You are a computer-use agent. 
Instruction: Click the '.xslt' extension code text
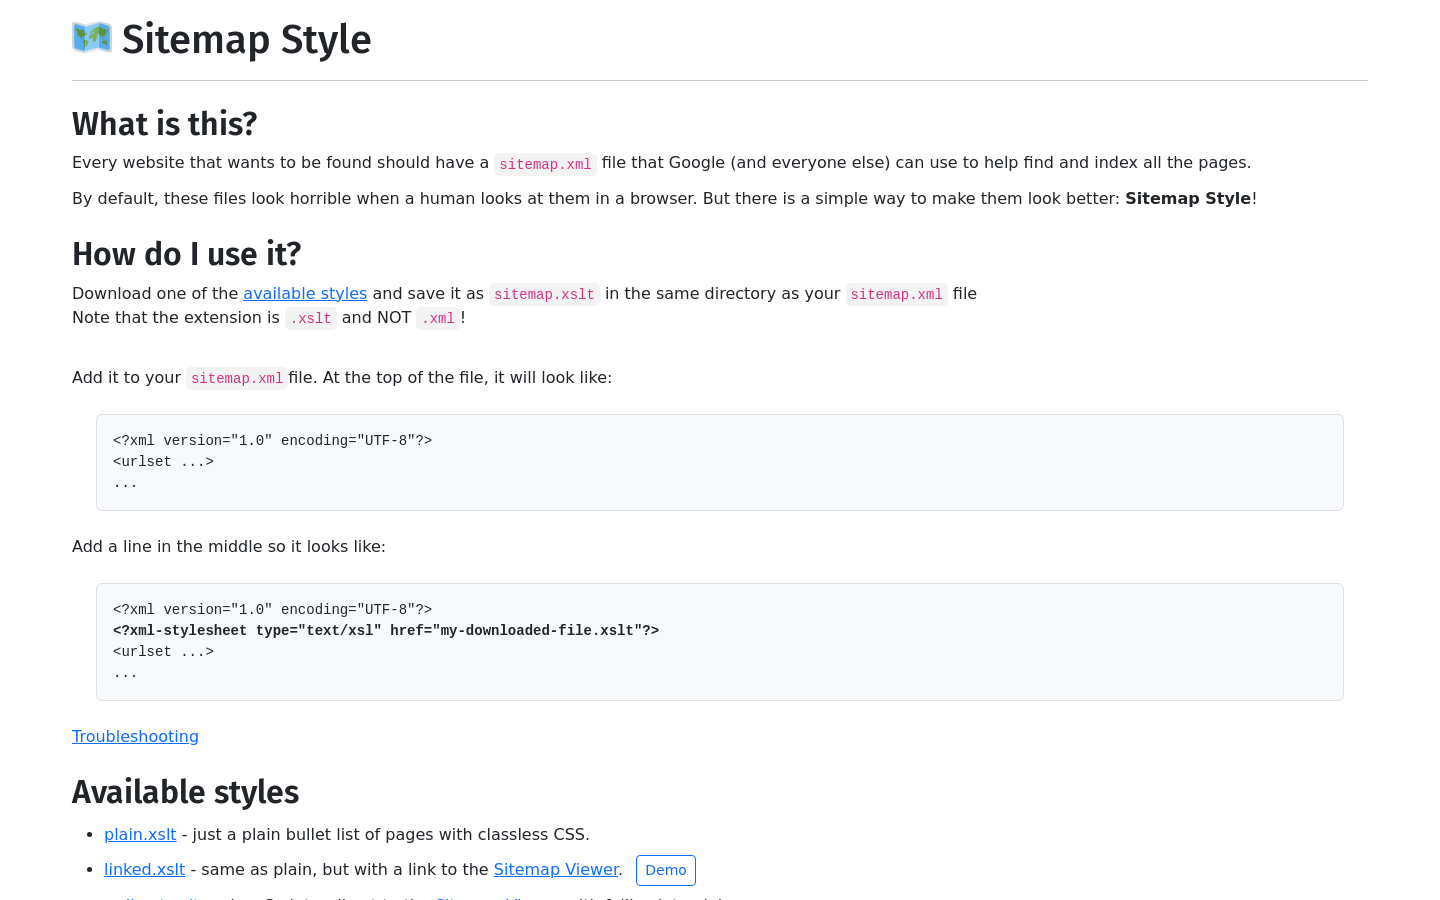point(311,318)
